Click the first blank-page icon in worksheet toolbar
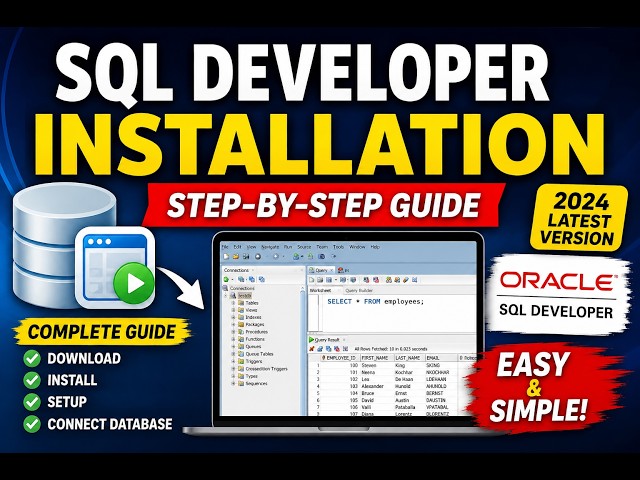Screen dimensions: 640x480 (x=311, y=280)
